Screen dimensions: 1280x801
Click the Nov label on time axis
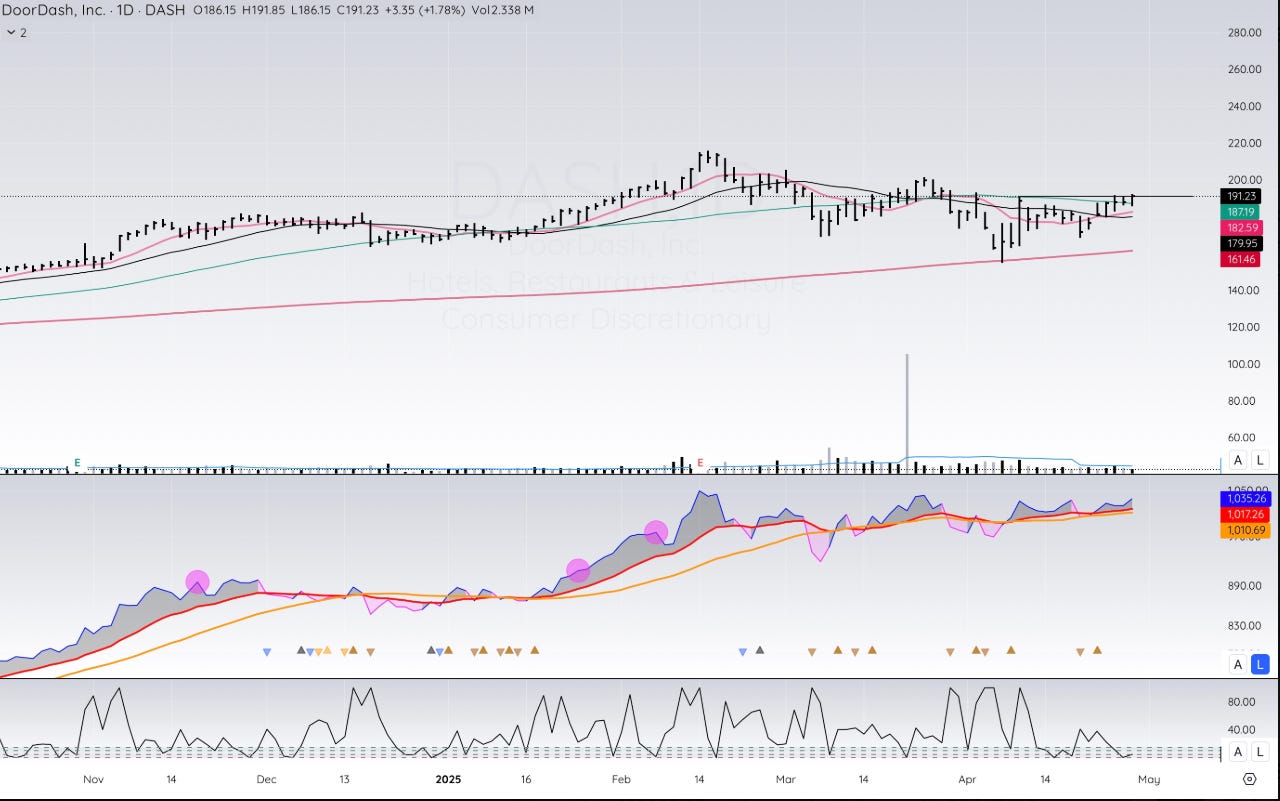point(94,779)
